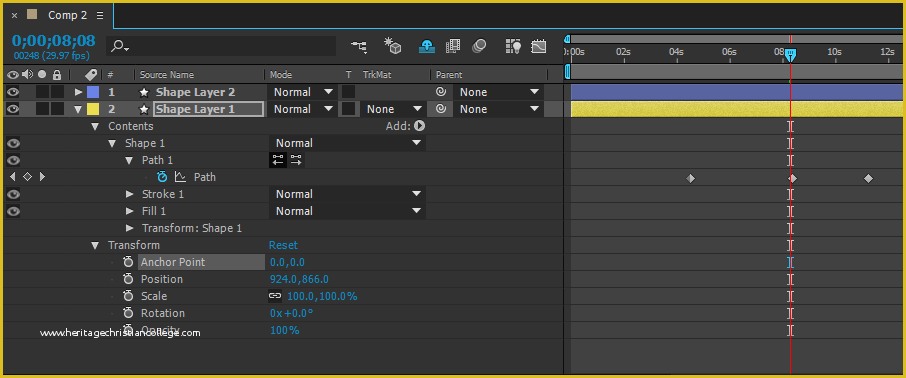The width and height of the screenshot is (906, 378).
Task: Open Shape Layer 1 TrkMat dropdown
Action: [392, 109]
